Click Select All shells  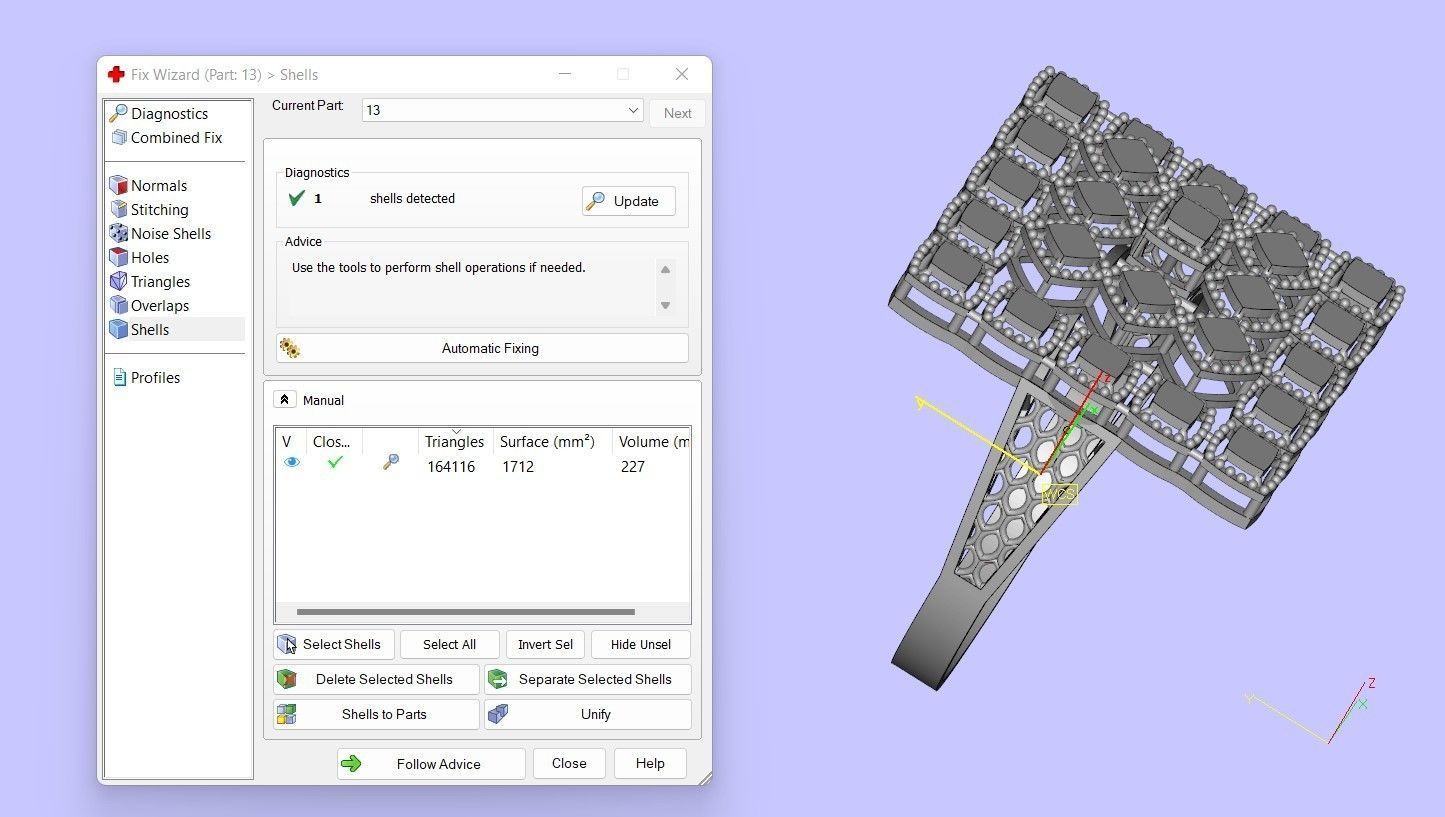click(449, 644)
